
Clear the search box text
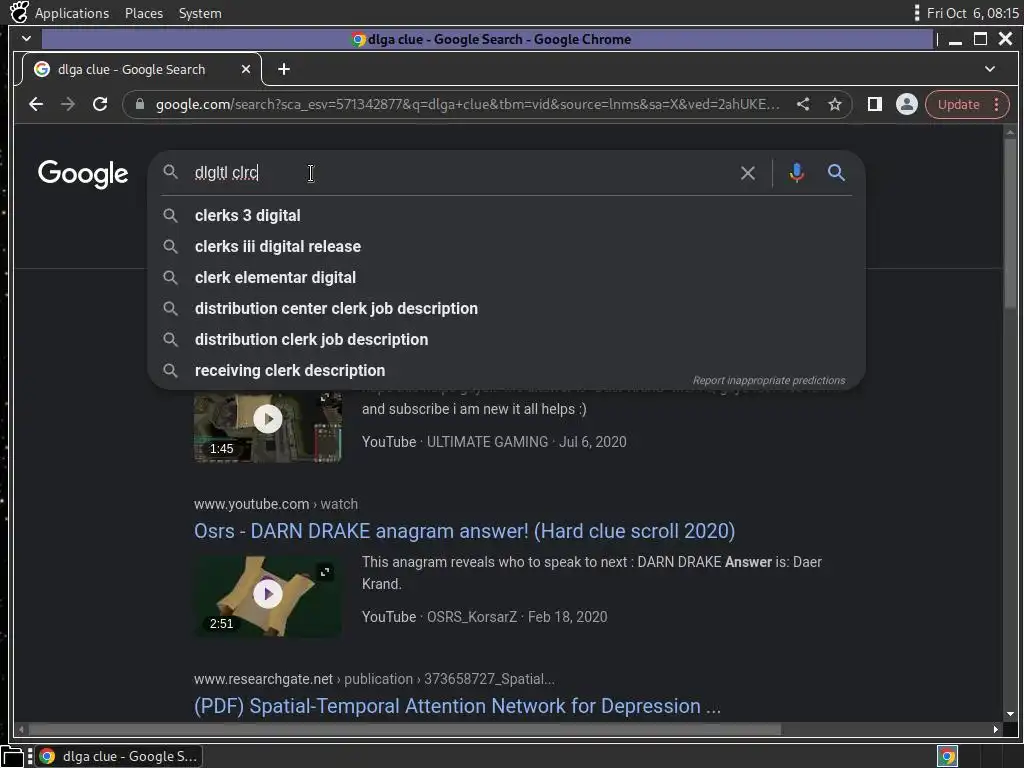click(x=748, y=173)
